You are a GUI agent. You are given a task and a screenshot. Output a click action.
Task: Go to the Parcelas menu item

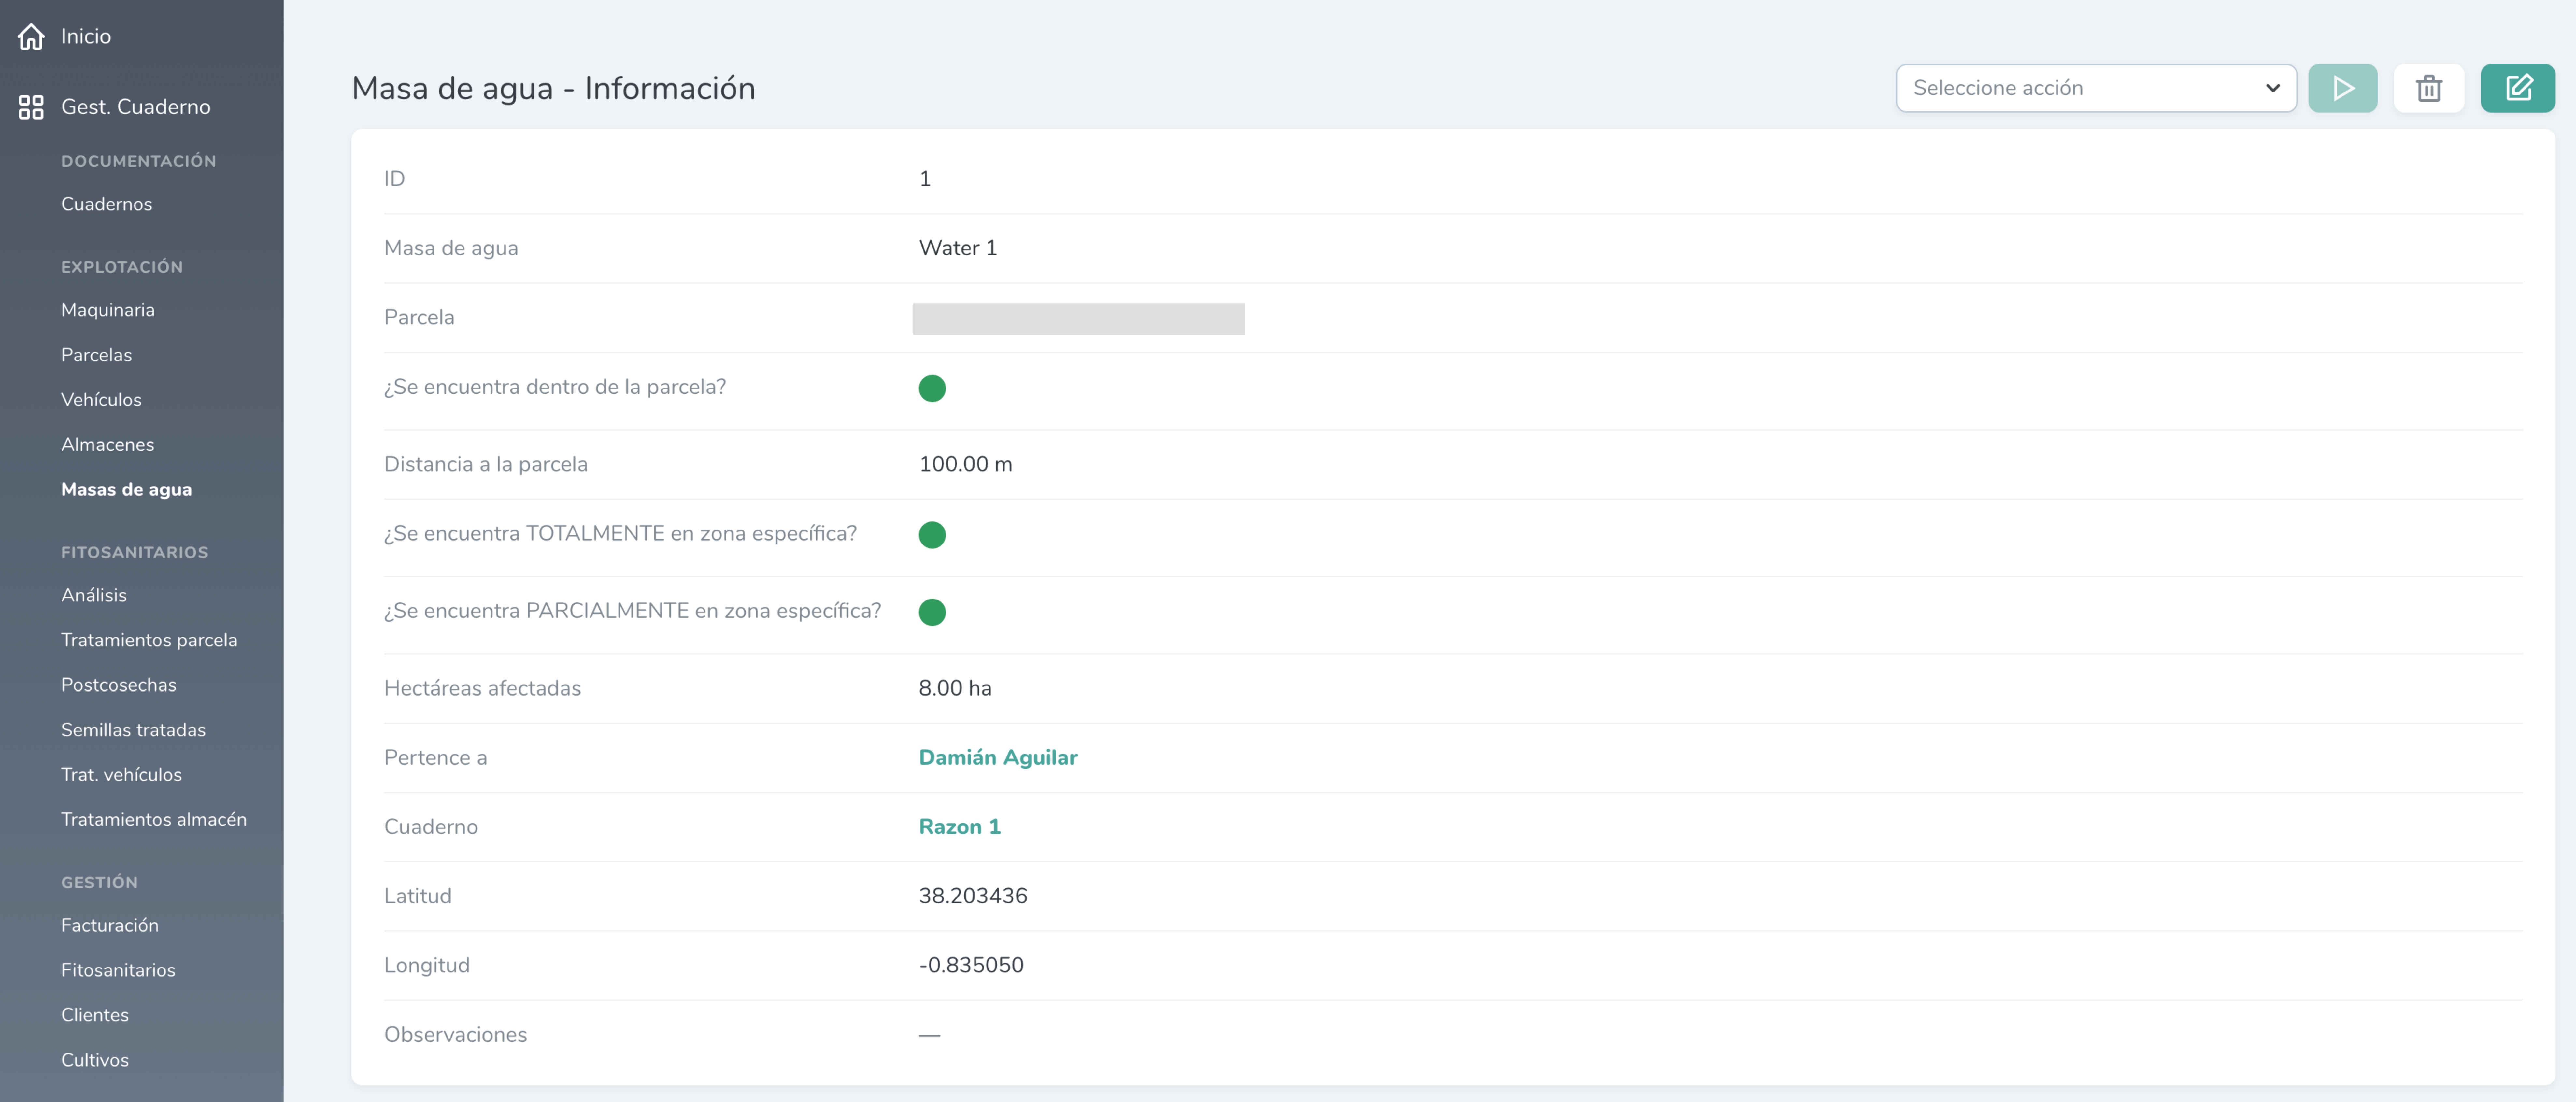pyautogui.click(x=96, y=355)
